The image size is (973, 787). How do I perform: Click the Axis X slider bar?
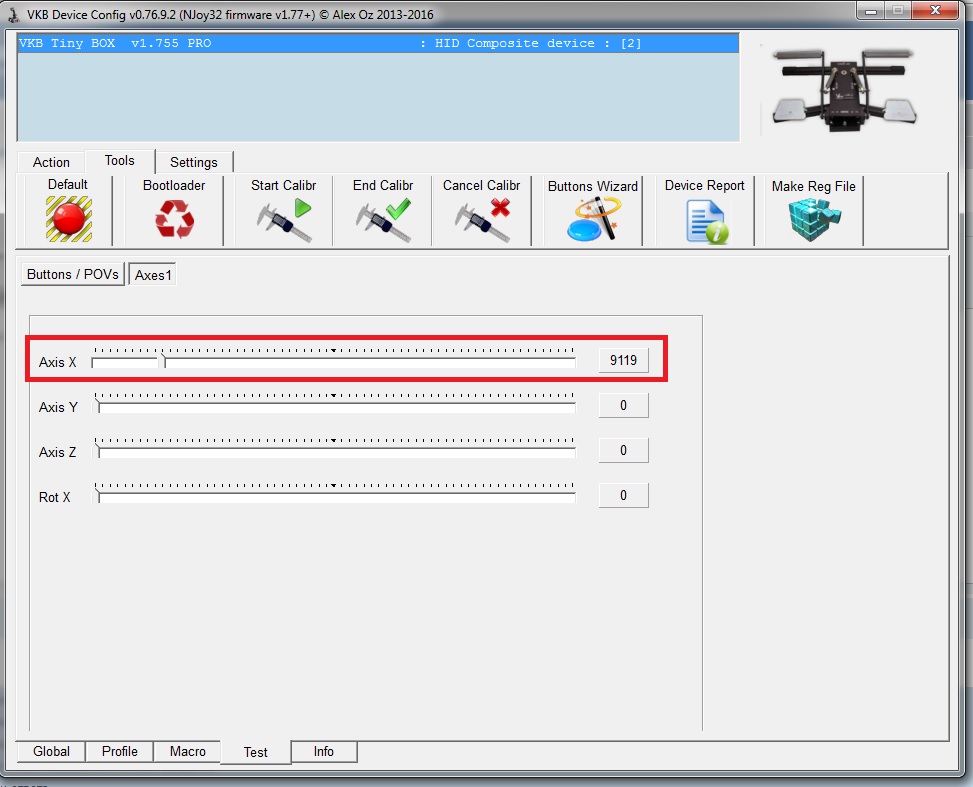(x=334, y=362)
